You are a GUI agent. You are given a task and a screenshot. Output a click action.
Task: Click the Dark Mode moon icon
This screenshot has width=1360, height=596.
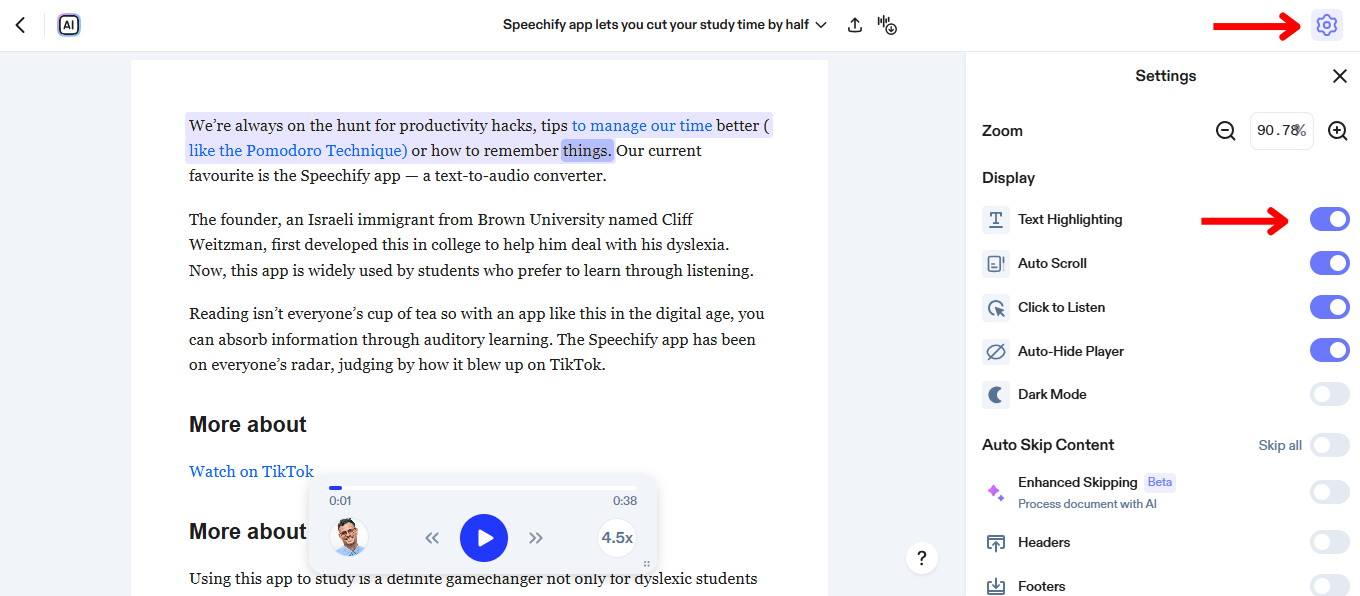coord(993,394)
